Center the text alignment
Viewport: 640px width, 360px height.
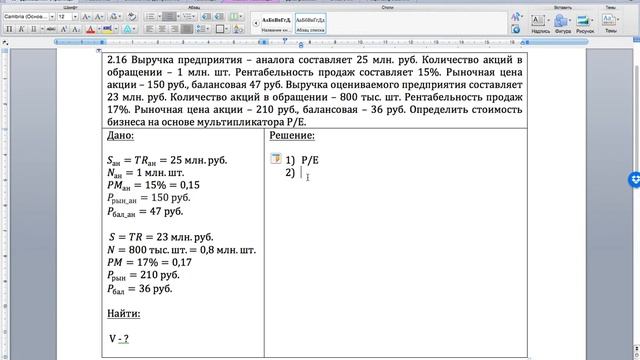(162, 29)
